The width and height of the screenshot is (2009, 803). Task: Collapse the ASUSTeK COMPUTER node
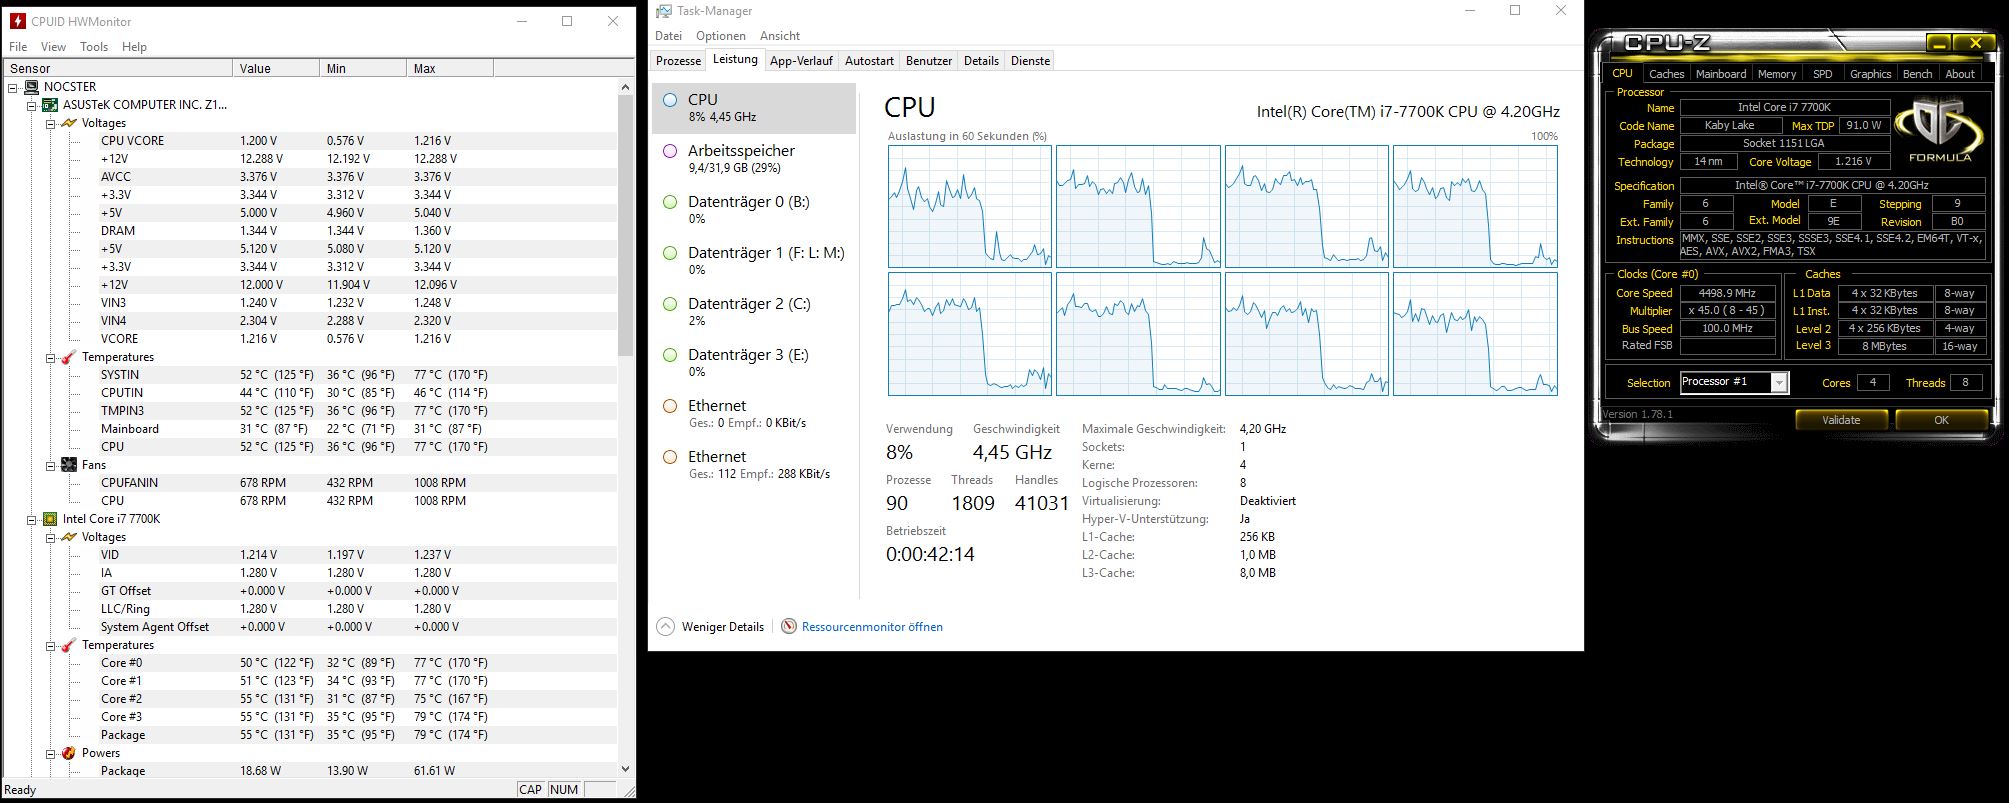[32, 105]
